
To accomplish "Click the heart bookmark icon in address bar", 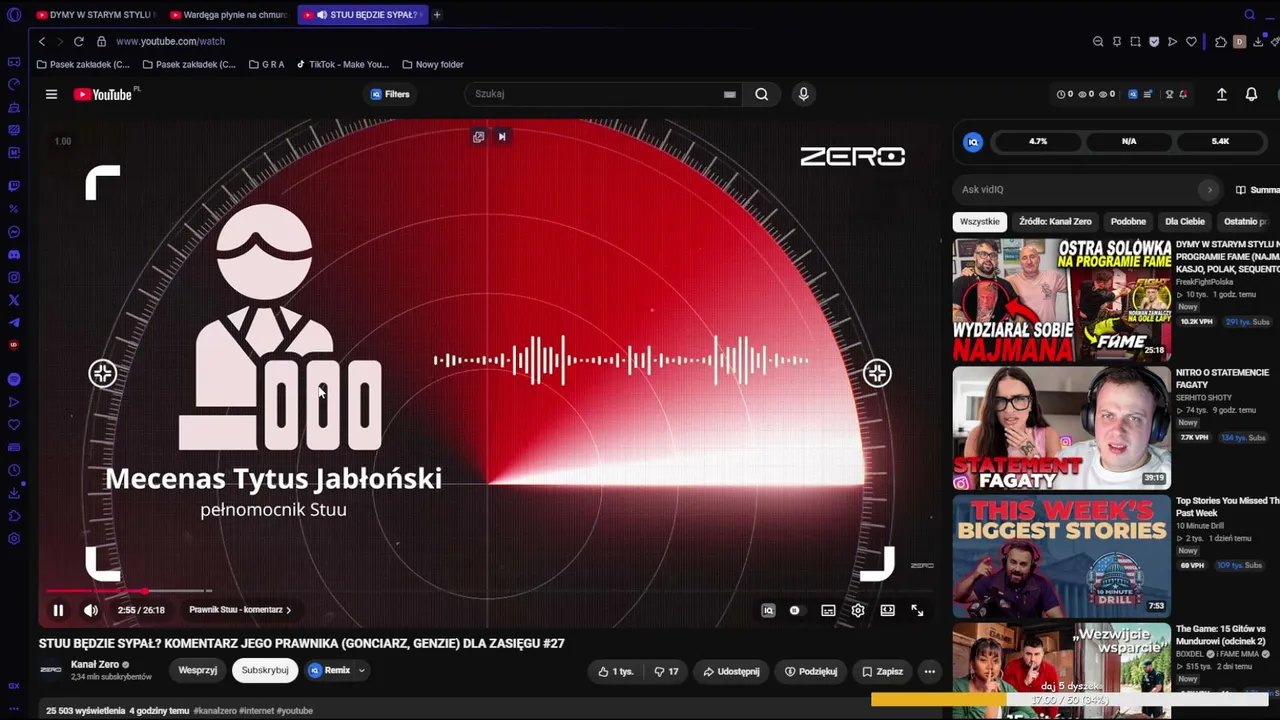I will [1191, 42].
